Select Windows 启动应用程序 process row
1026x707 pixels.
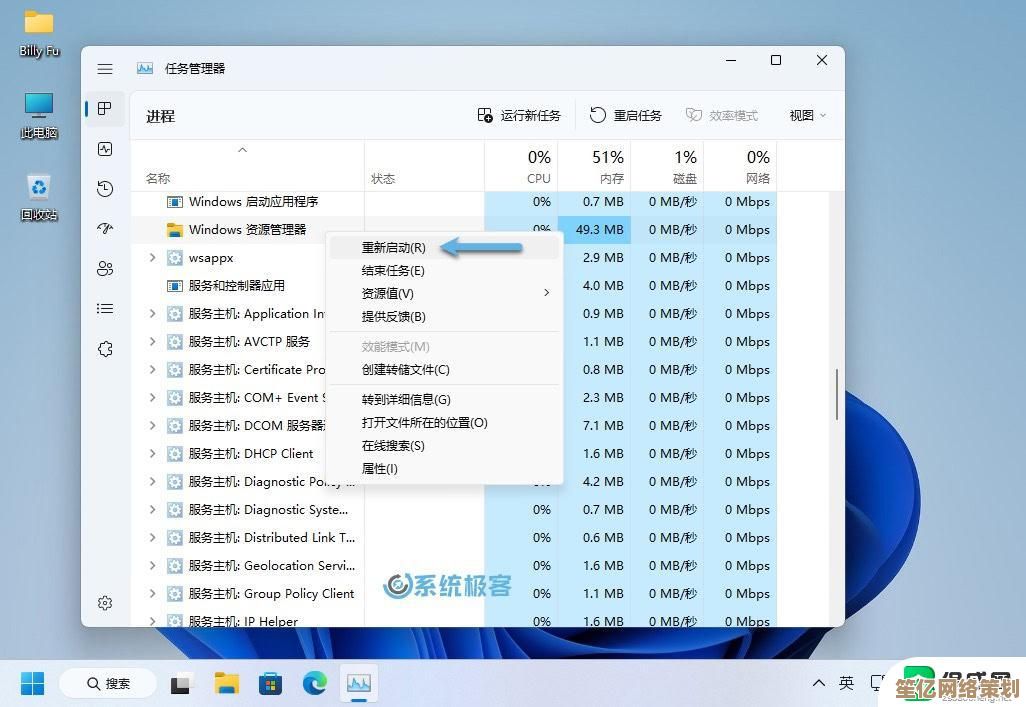point(453,202)
